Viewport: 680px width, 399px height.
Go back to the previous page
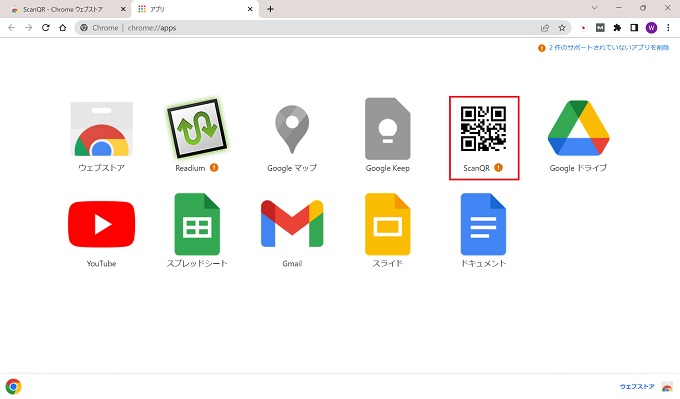[x=12, y=28]
